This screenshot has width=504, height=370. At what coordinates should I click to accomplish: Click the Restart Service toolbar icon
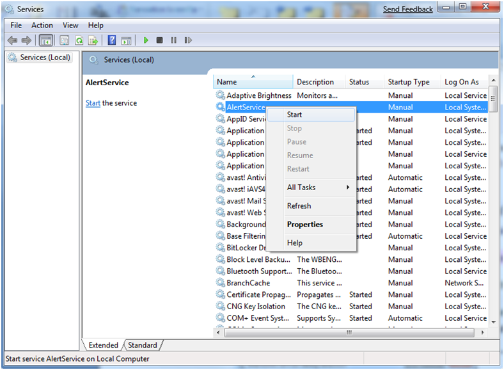pos(188,40)
